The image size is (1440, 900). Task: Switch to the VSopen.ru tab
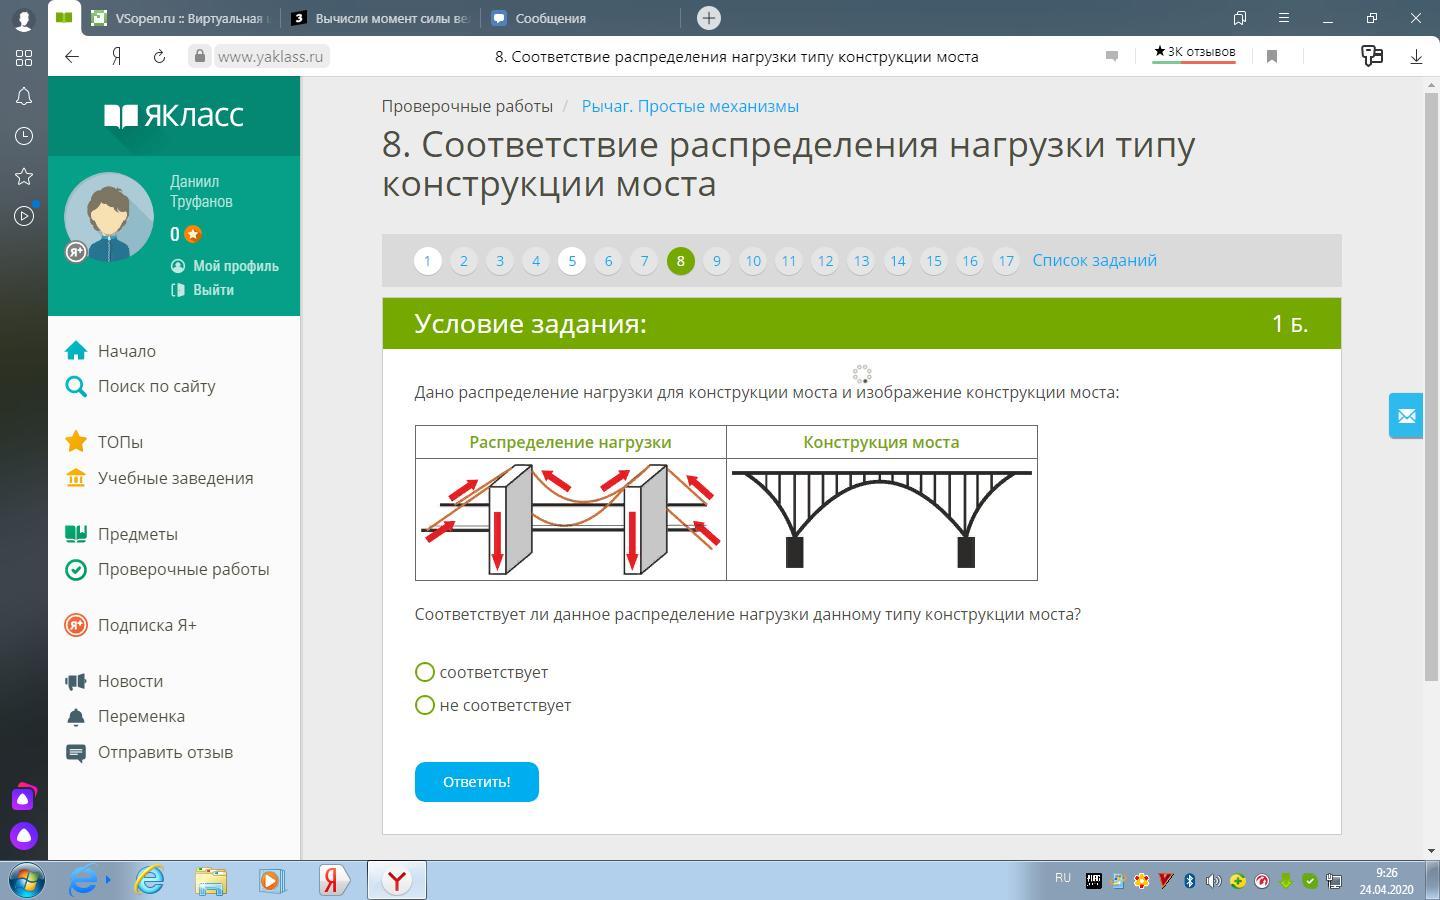coord(180,18)
